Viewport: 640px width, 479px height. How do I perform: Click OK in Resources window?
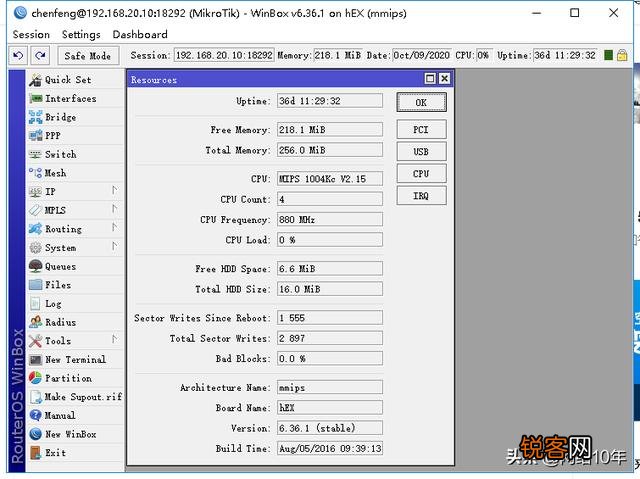(x=421, y=102)
